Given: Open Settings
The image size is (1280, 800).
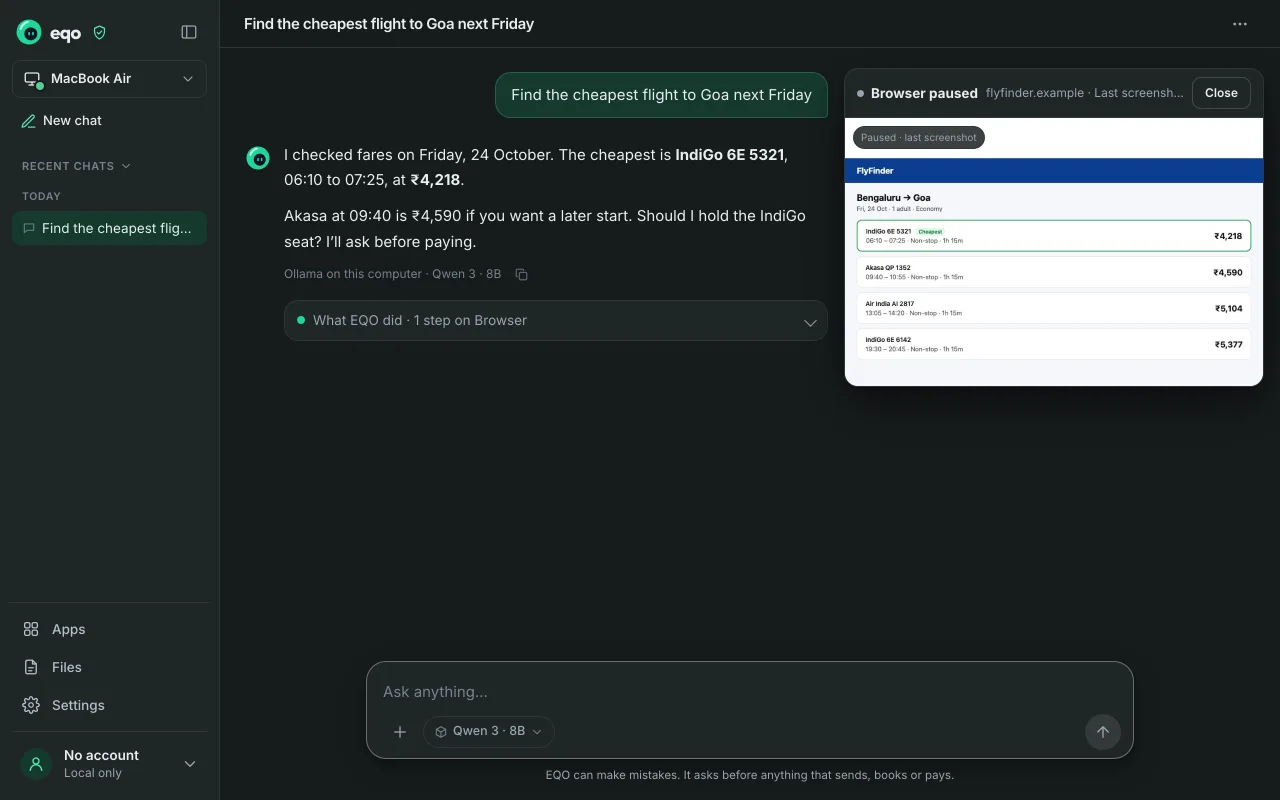Looking at the screenshot, I should [109, 705].
